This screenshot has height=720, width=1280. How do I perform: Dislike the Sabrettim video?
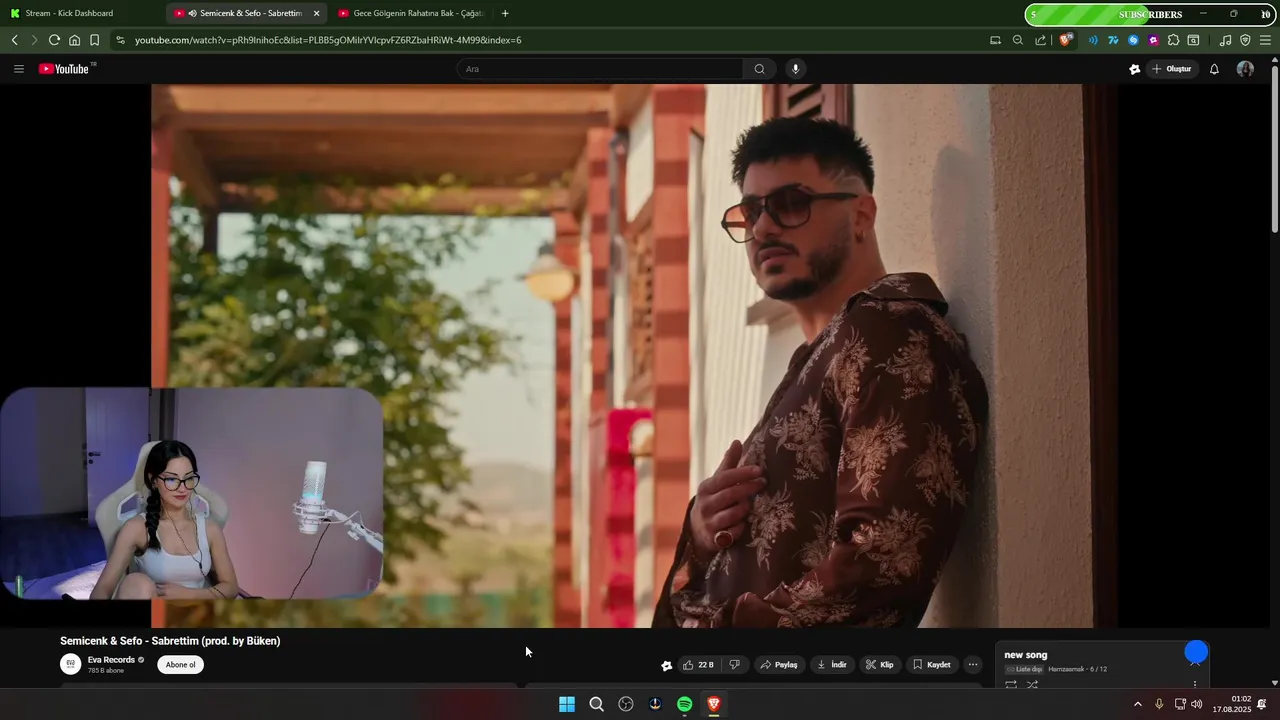click(735, 665)
